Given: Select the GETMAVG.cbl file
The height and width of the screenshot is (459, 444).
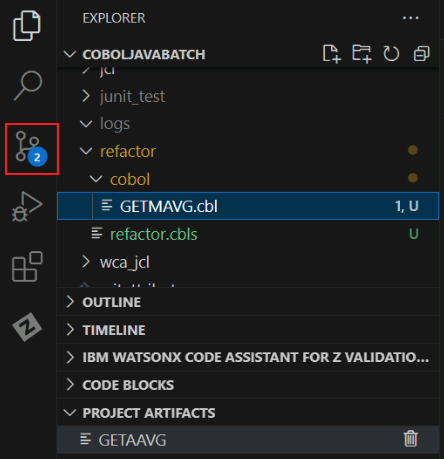Looking at the screenshot, I should [248, 206].
